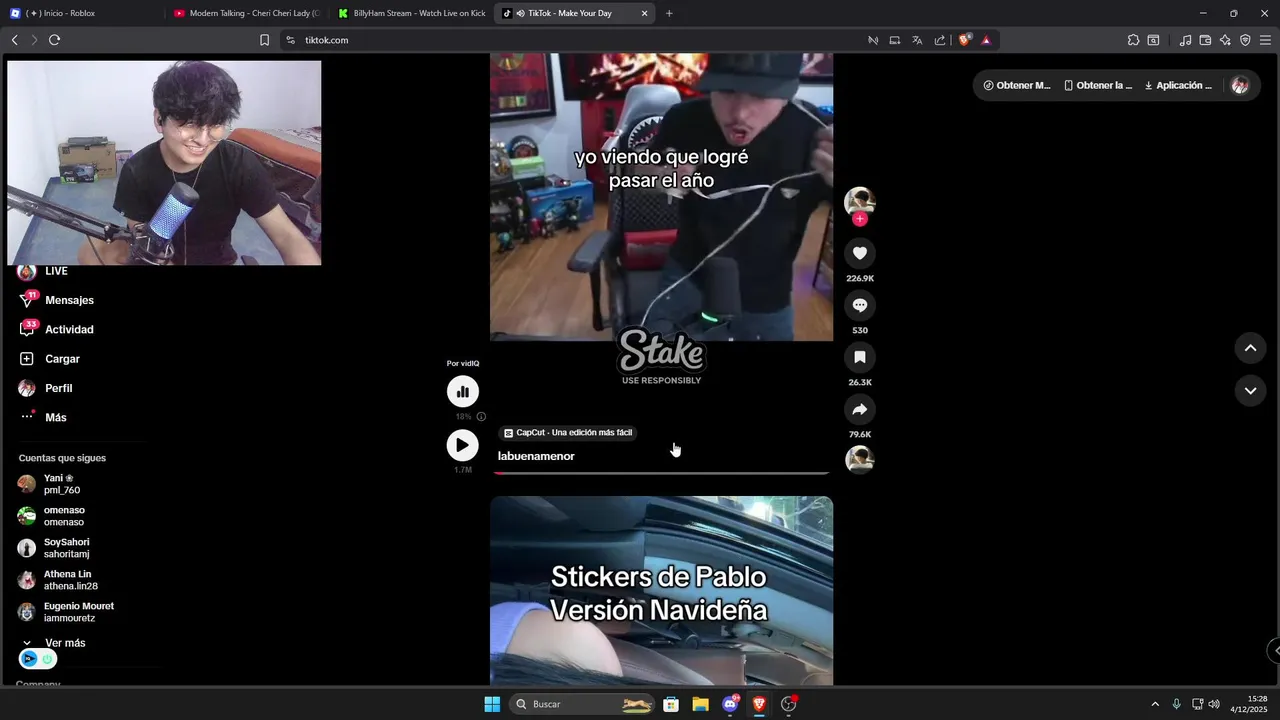The width and height of the screenshot is (1280, 720).
Task: Open the creator's avatar beside the video
Action: point(859,201)
